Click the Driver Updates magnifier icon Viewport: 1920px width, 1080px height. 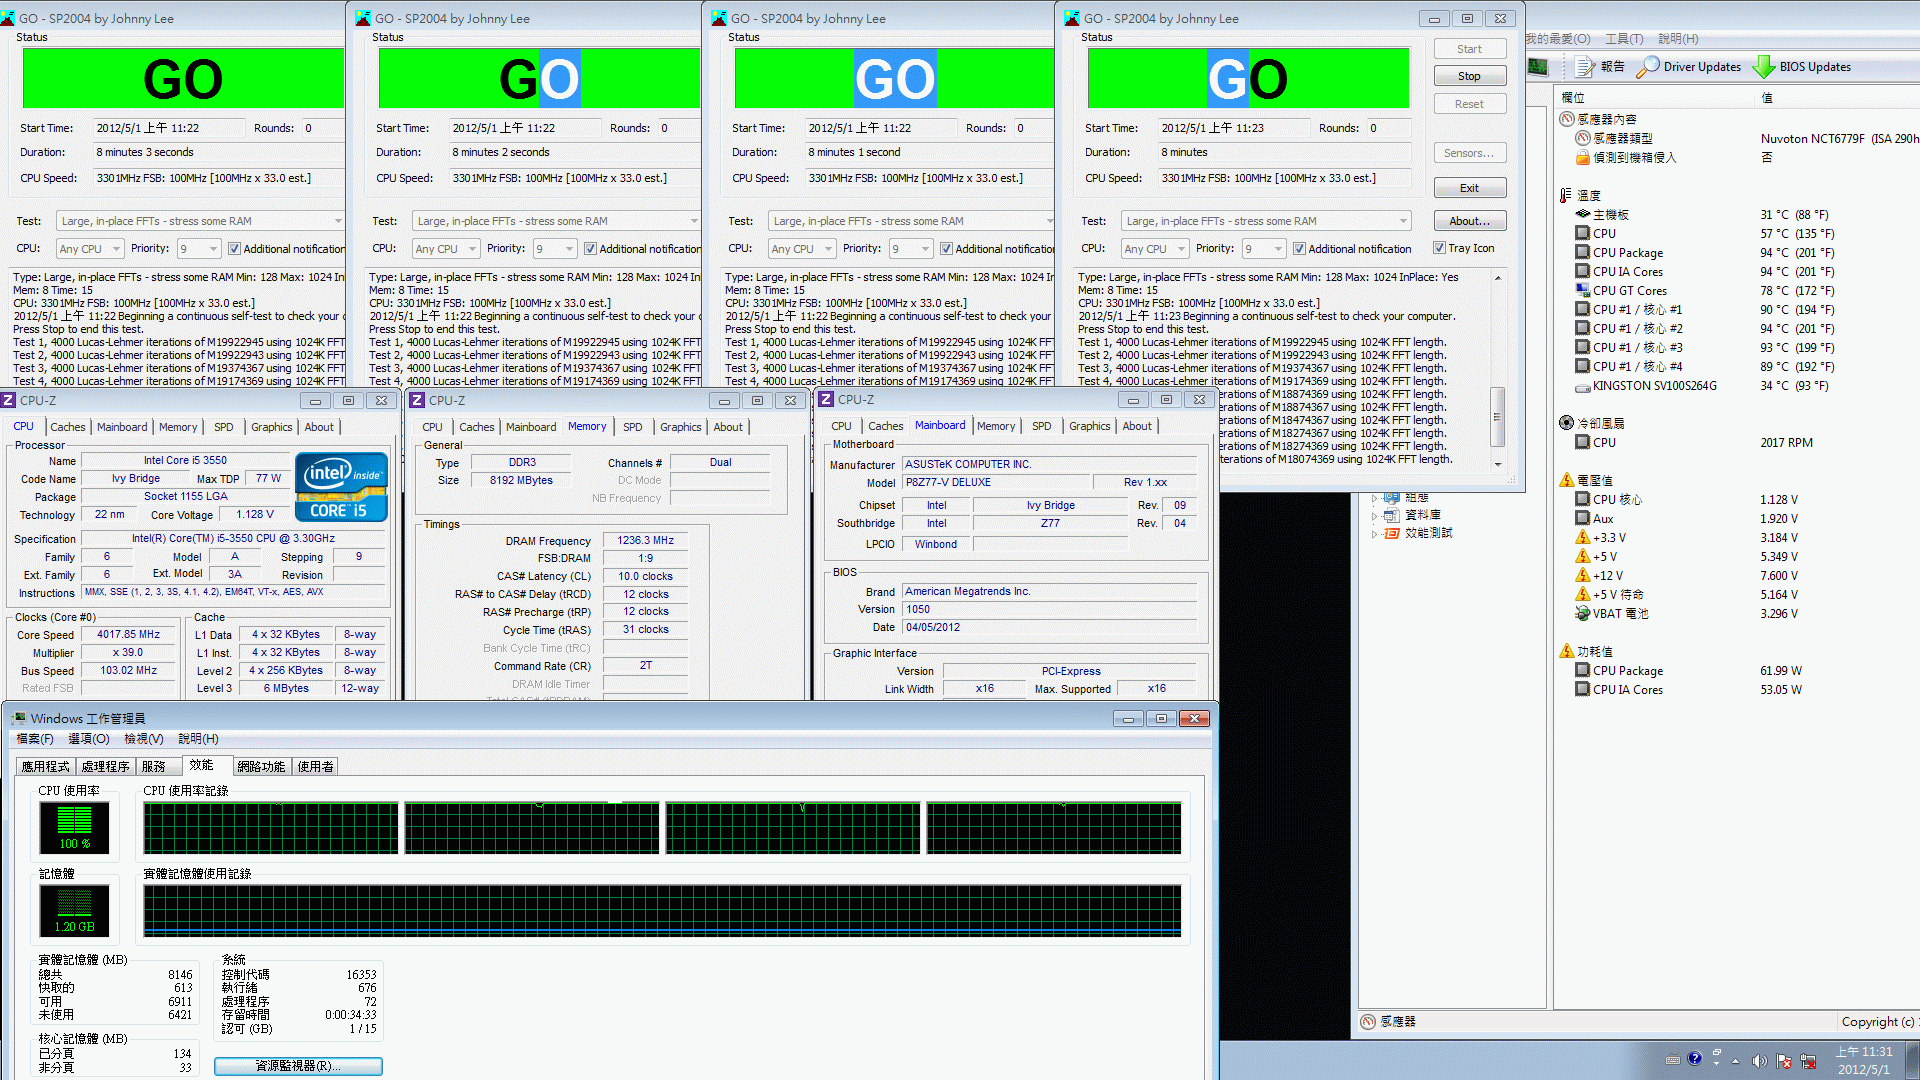tap(1647, 67)
